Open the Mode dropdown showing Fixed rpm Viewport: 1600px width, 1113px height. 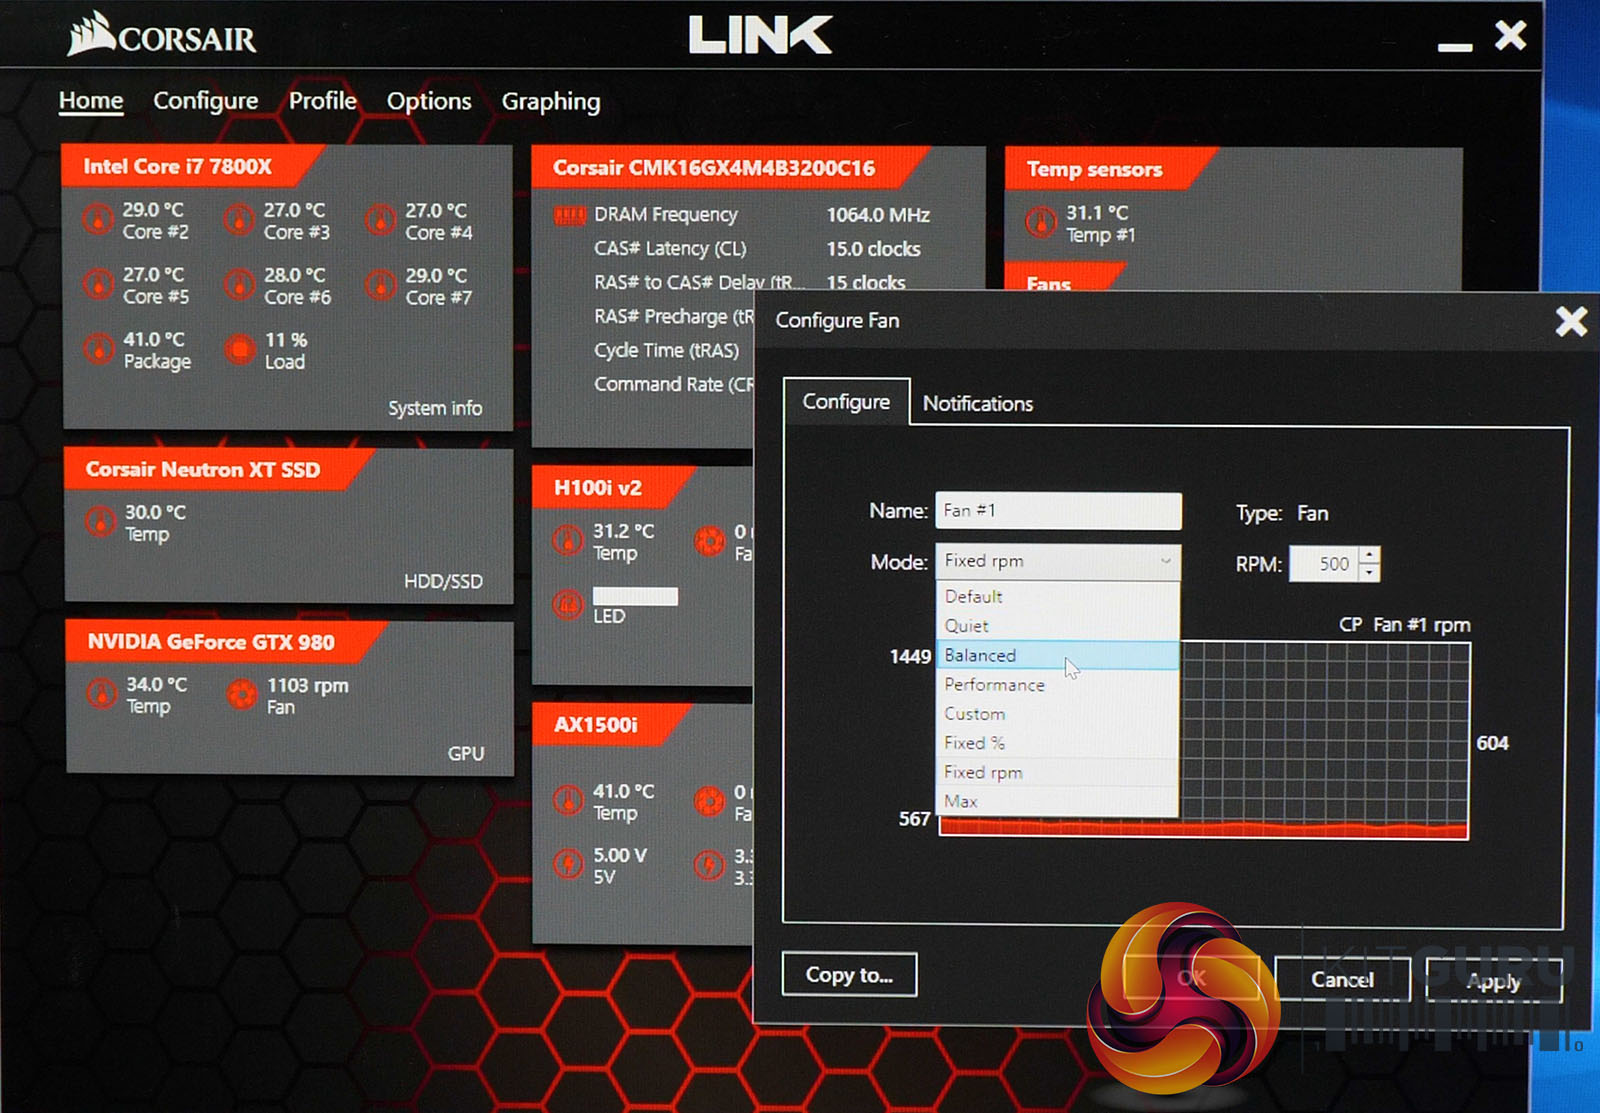[x=1058, y=561]
